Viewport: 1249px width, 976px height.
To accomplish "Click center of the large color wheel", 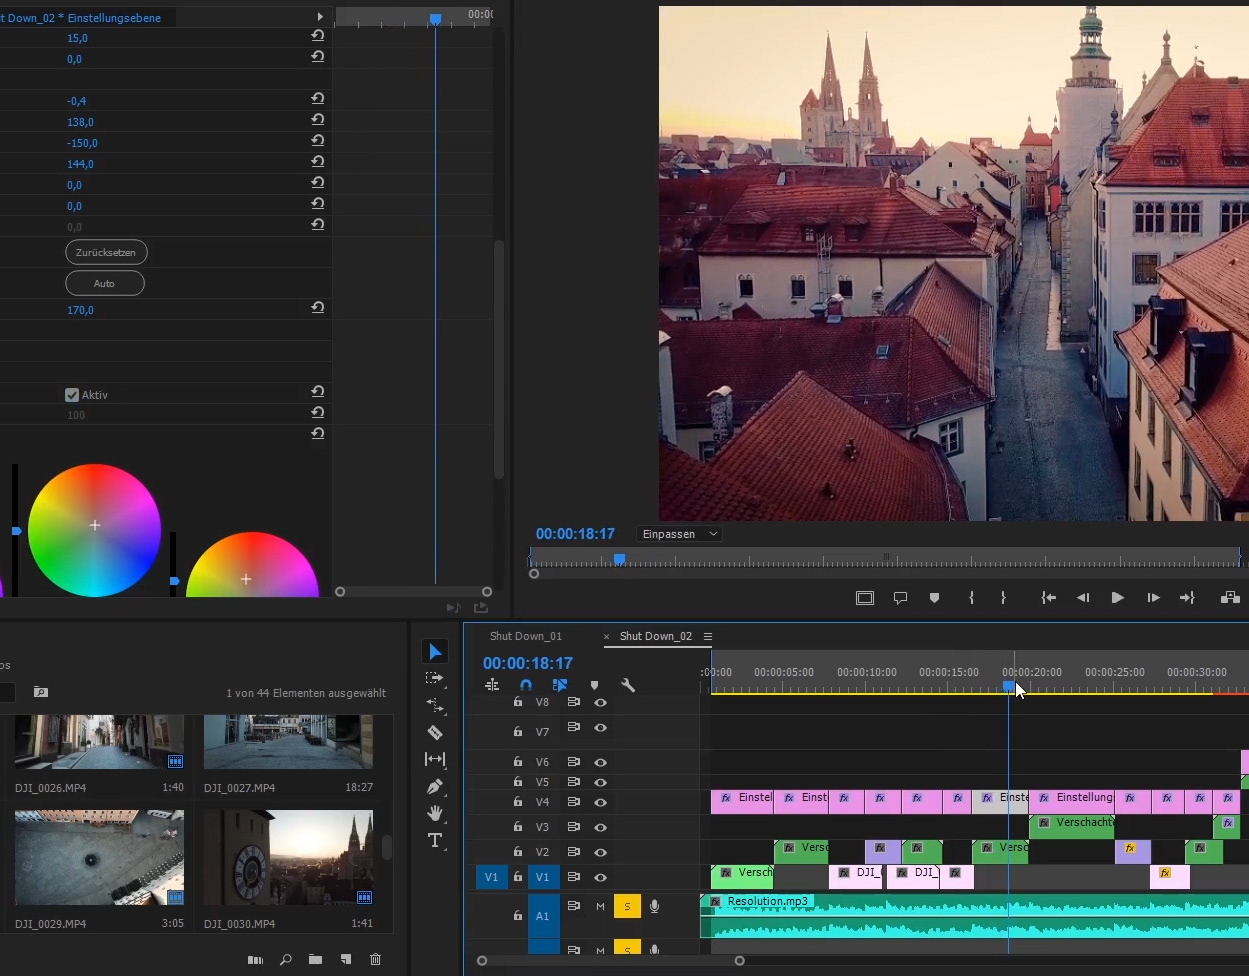I will click(95, 526).
